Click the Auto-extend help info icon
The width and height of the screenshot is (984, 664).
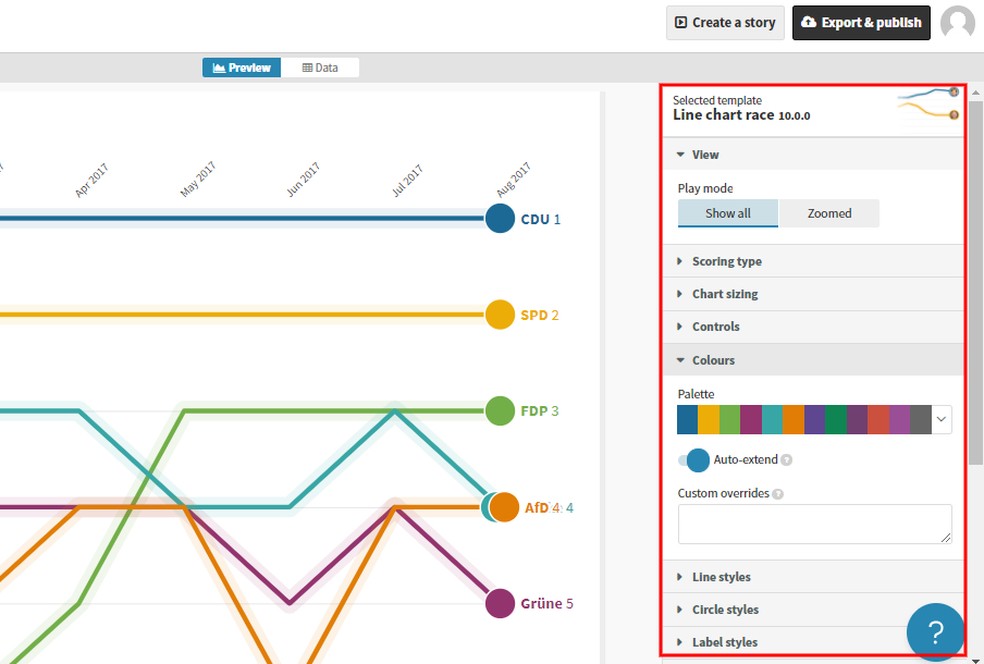[786, 460]
